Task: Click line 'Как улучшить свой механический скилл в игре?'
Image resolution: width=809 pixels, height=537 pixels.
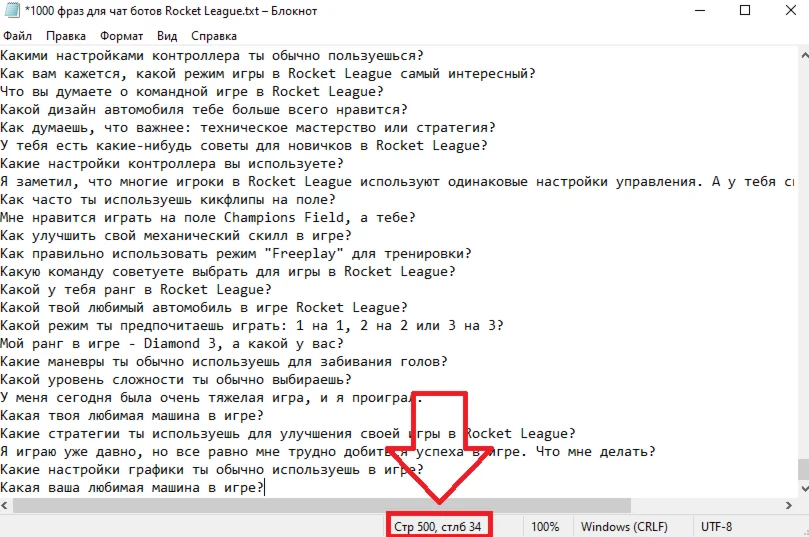Action: (x=175, y=236)
